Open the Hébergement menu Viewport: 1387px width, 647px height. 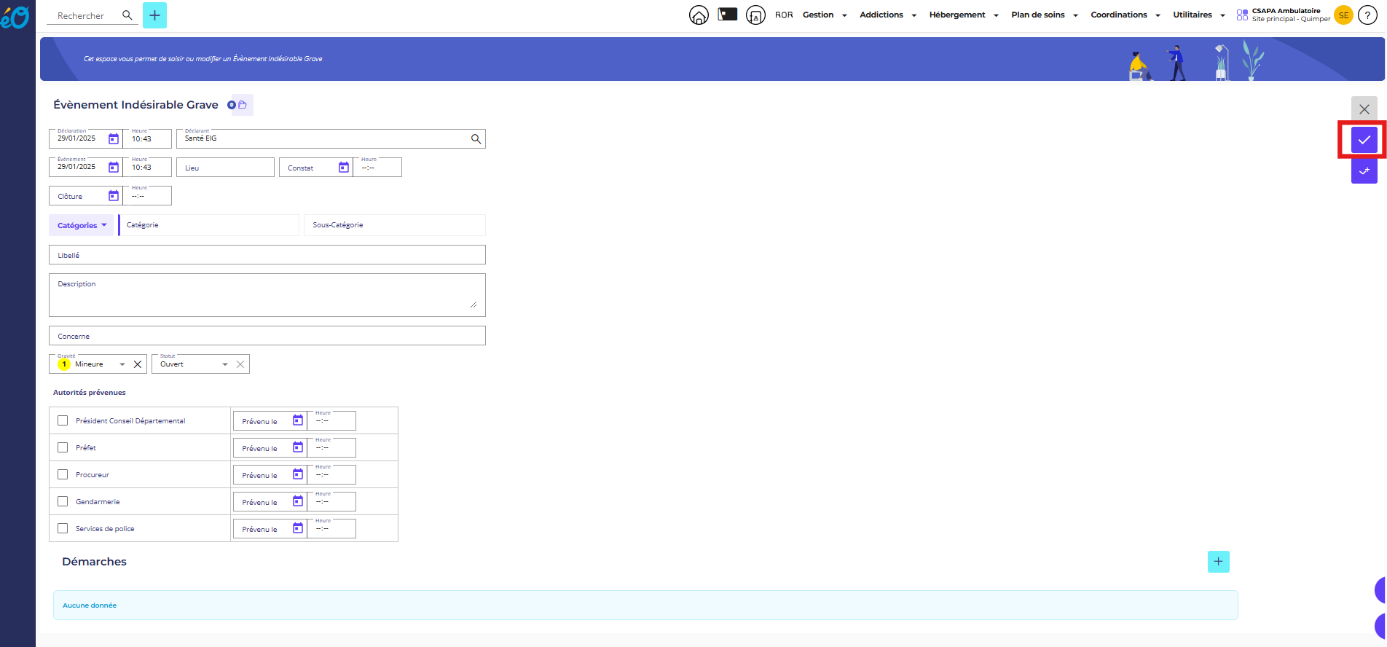click(x=962, y=15)
